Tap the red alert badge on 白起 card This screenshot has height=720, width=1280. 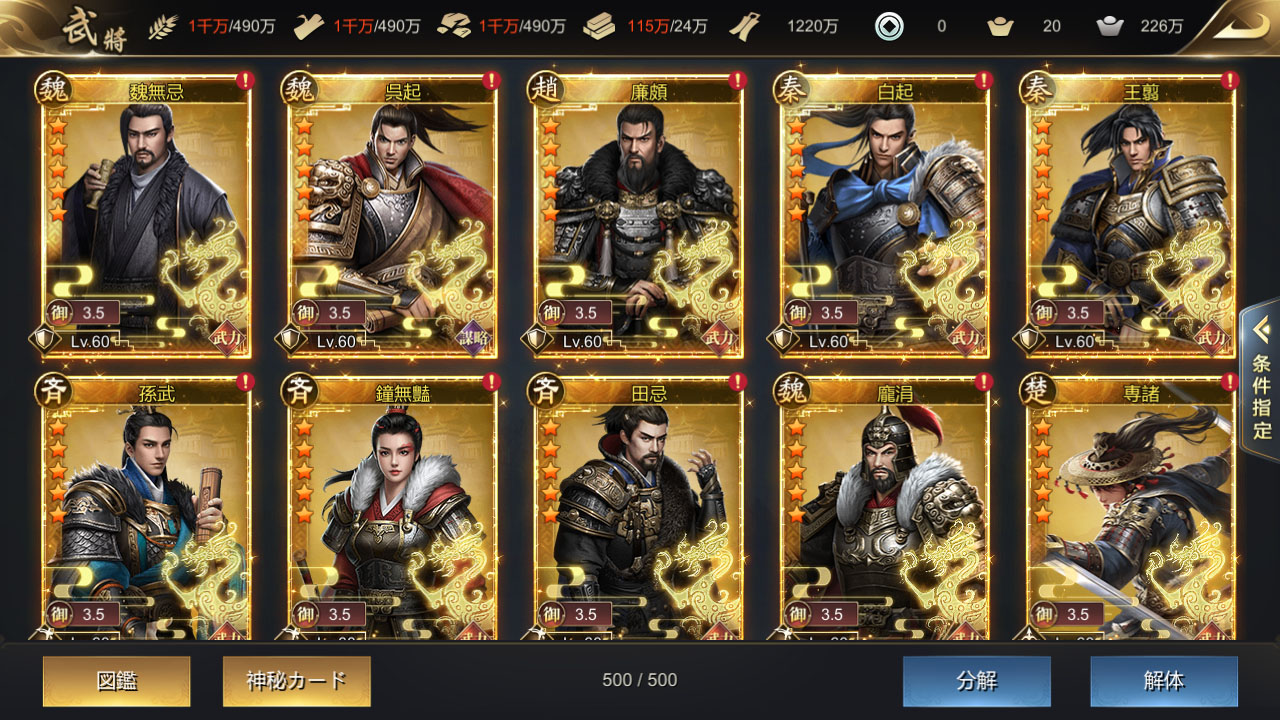pyautogui.click(x=983, y=80)
